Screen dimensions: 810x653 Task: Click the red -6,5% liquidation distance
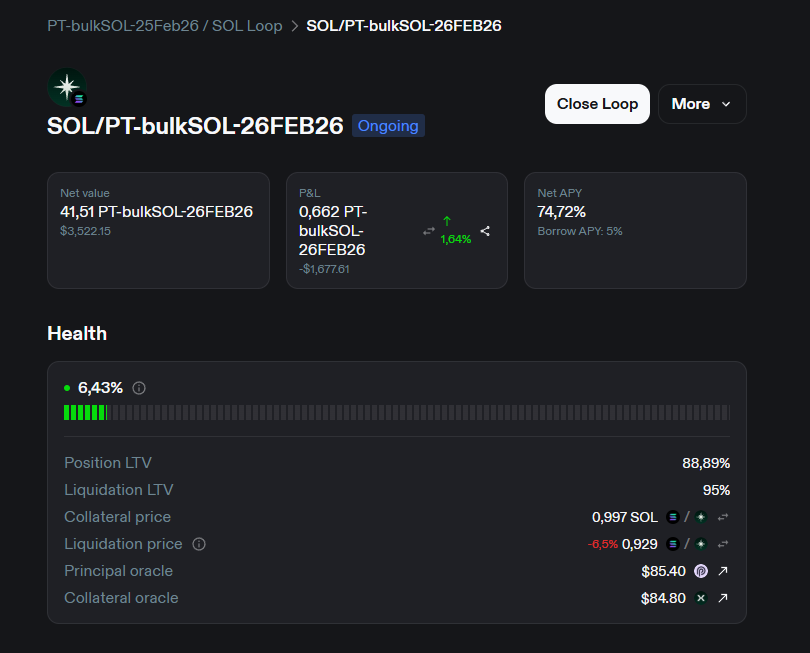603,544
